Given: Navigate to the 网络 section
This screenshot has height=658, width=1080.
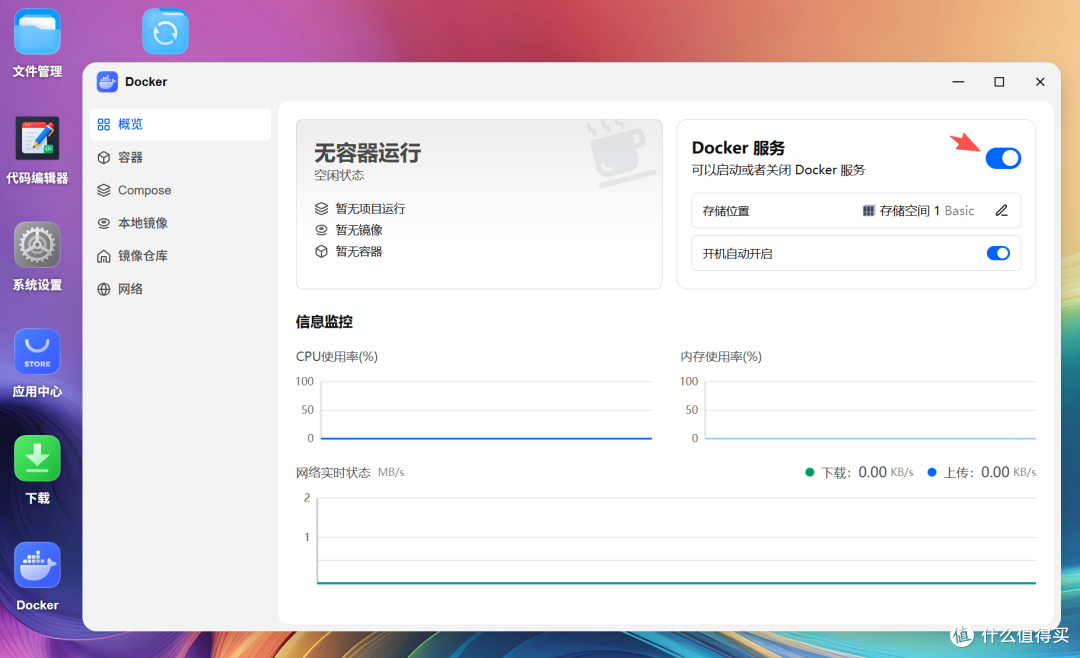Looking at the screenshot, I should 180,289.
